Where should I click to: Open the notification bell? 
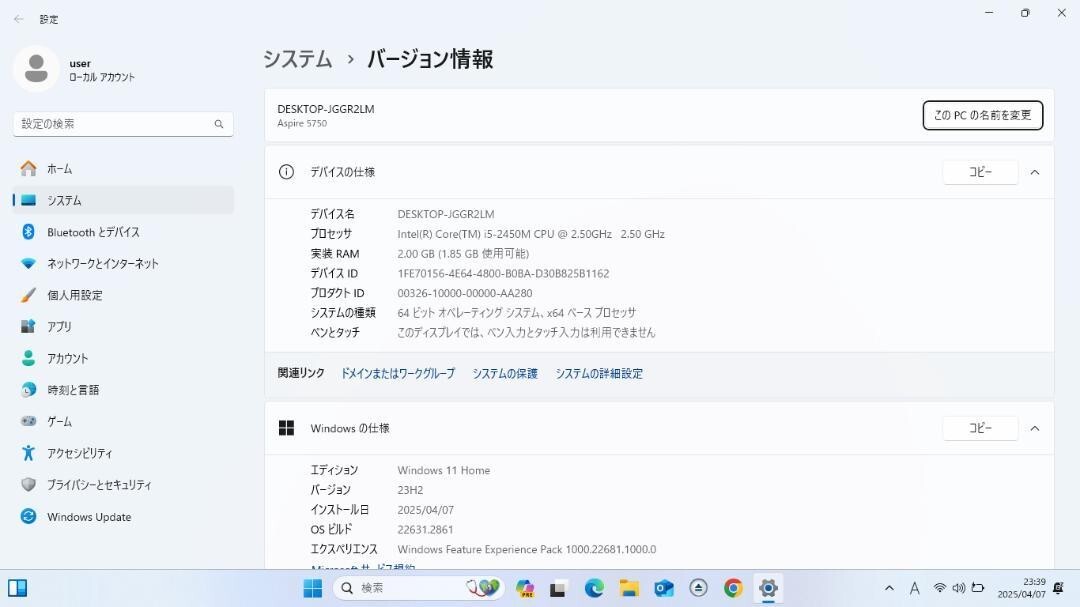[1059, 588]
